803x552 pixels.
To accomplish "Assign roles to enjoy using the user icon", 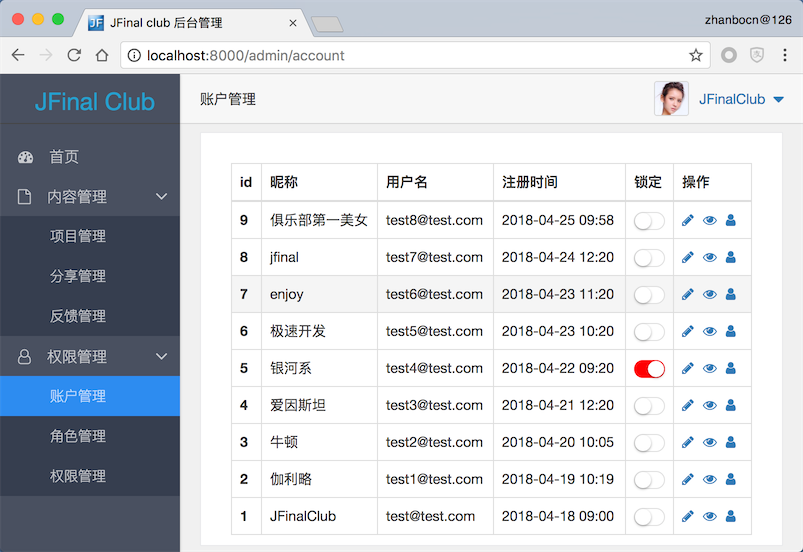I will click(x=731, y=294).
